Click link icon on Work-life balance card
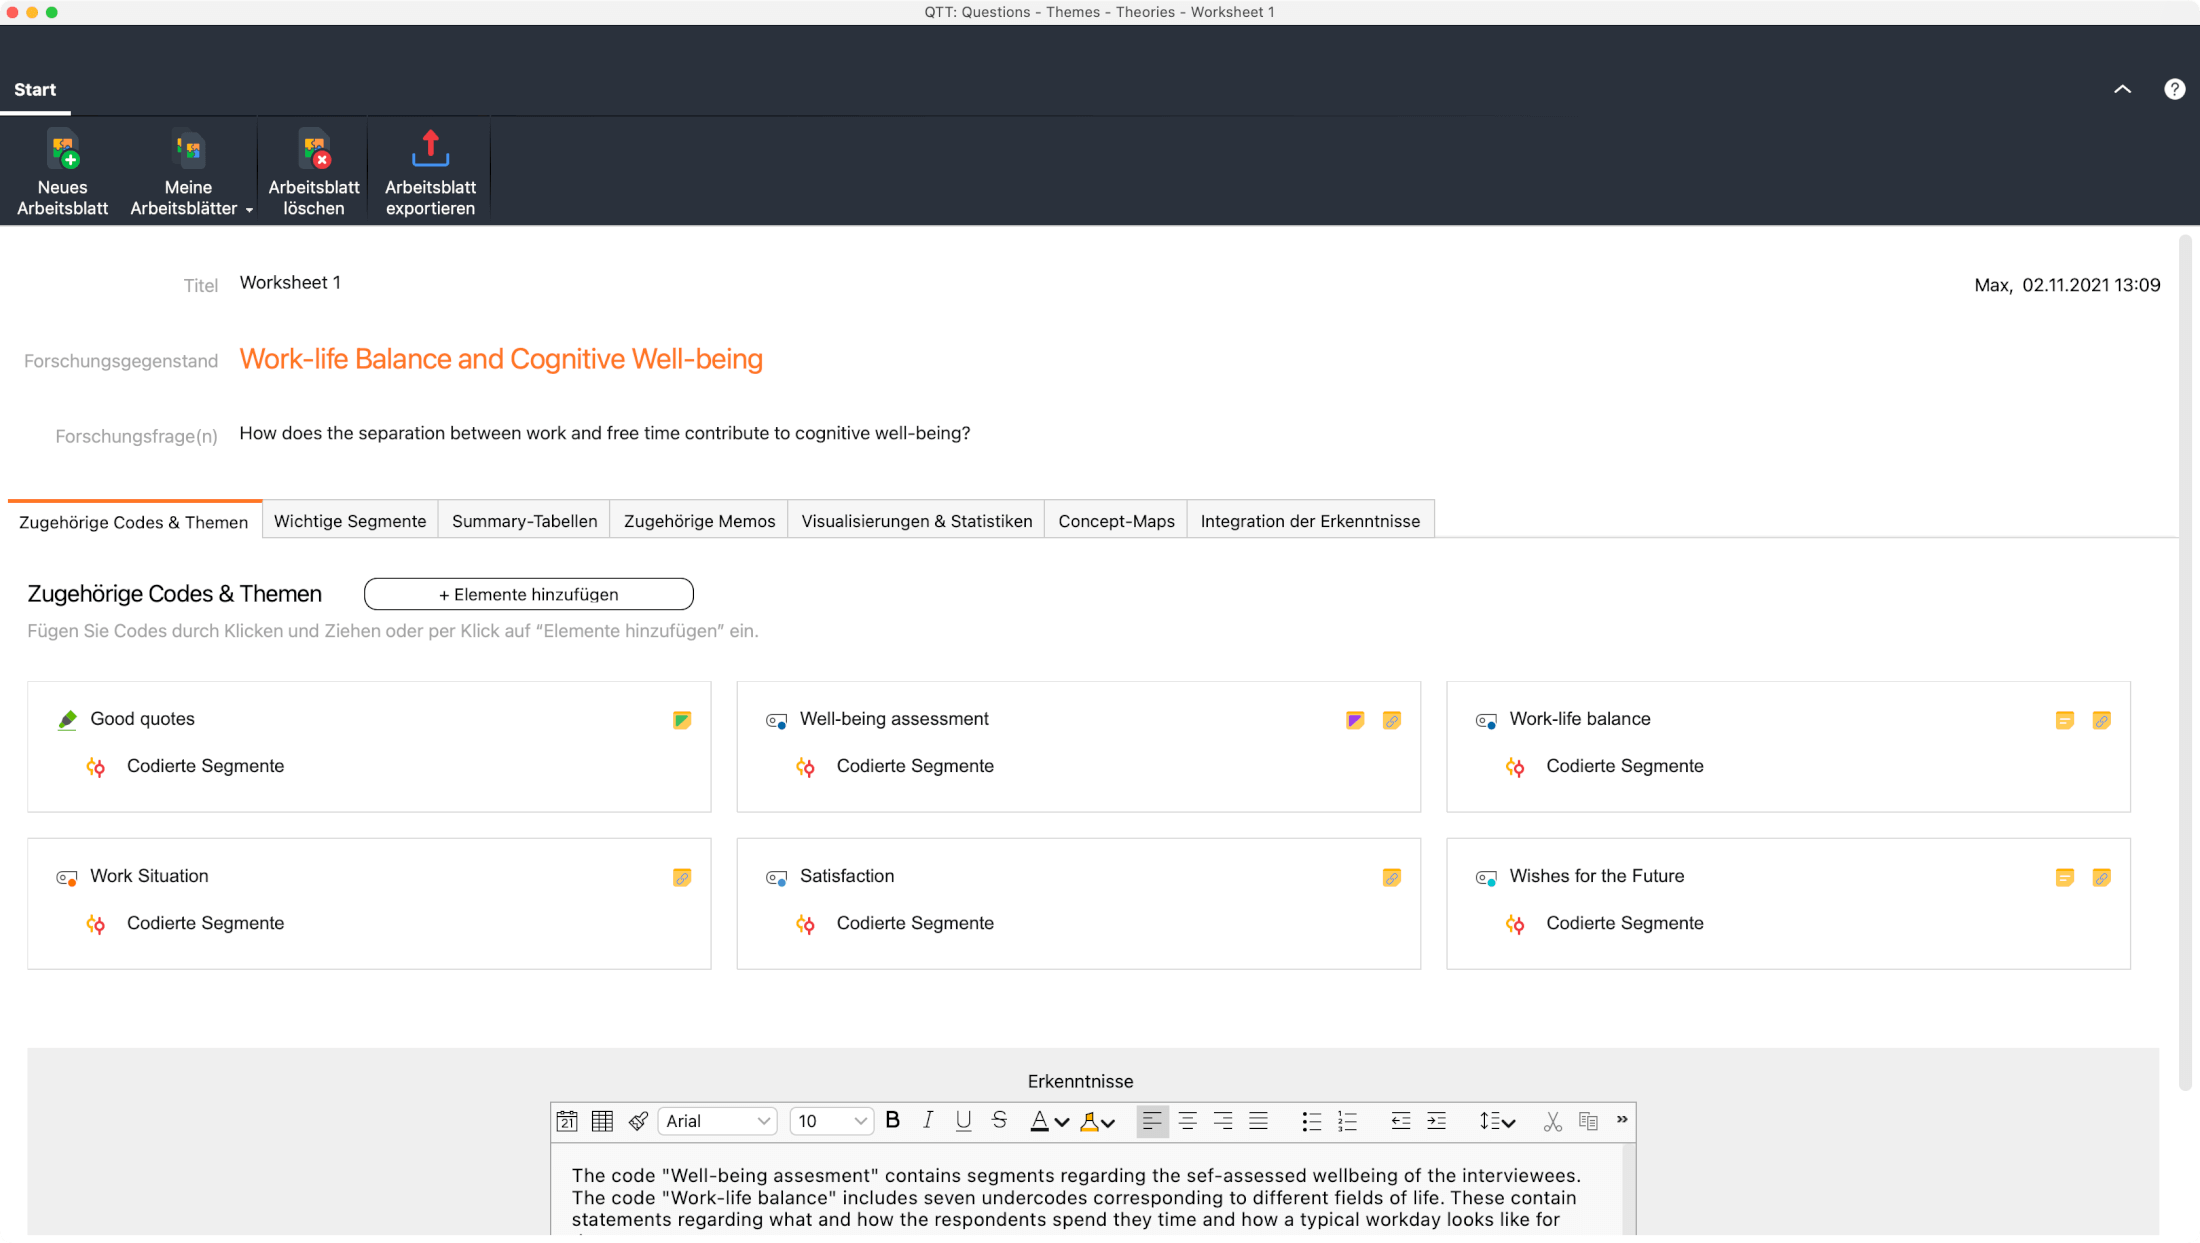This screenshot has width=2200, height=1243. tap(2101, 720)
